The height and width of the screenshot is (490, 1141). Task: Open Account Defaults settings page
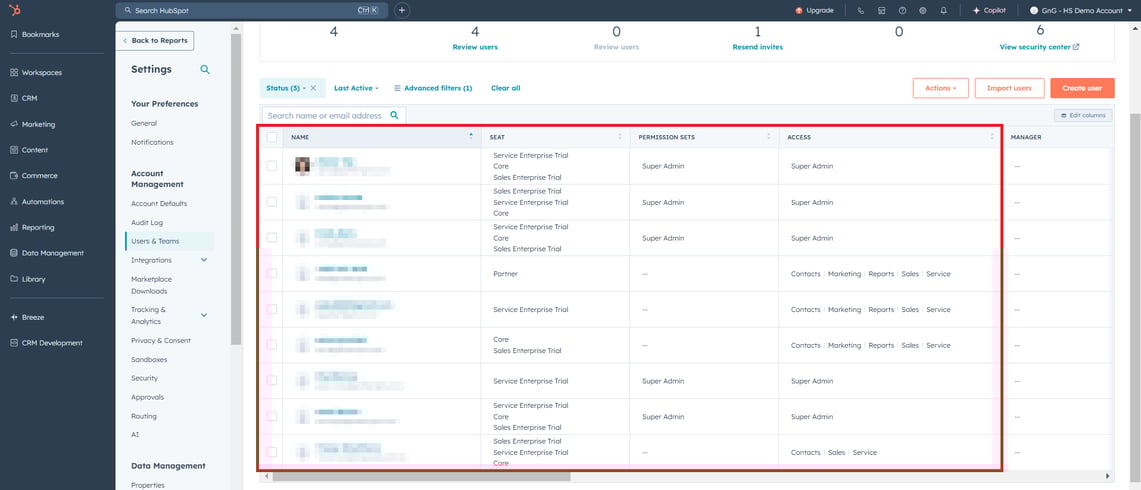(x=159, y=204)
